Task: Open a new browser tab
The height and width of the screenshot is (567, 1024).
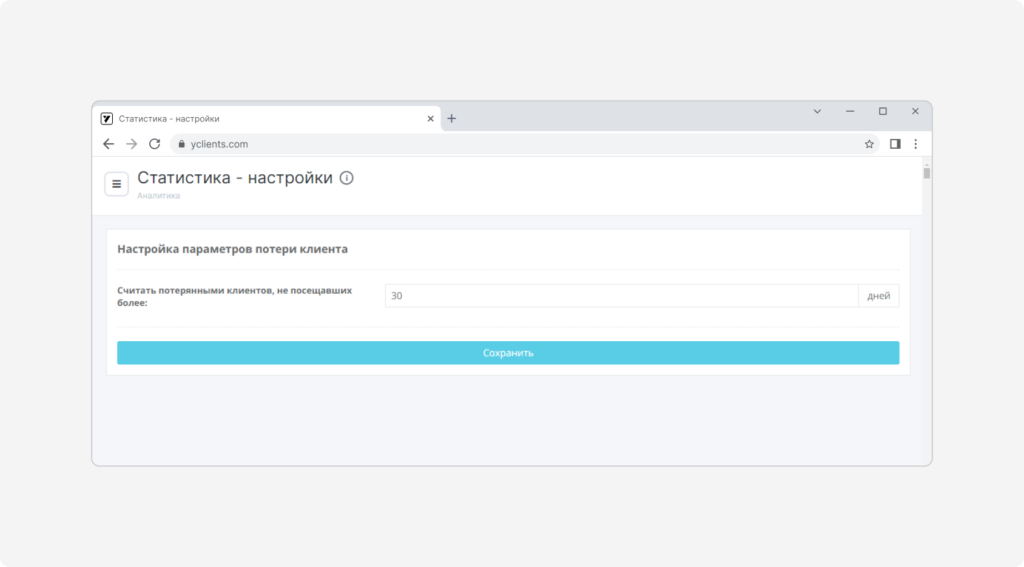Action: [x=451, y=119]
